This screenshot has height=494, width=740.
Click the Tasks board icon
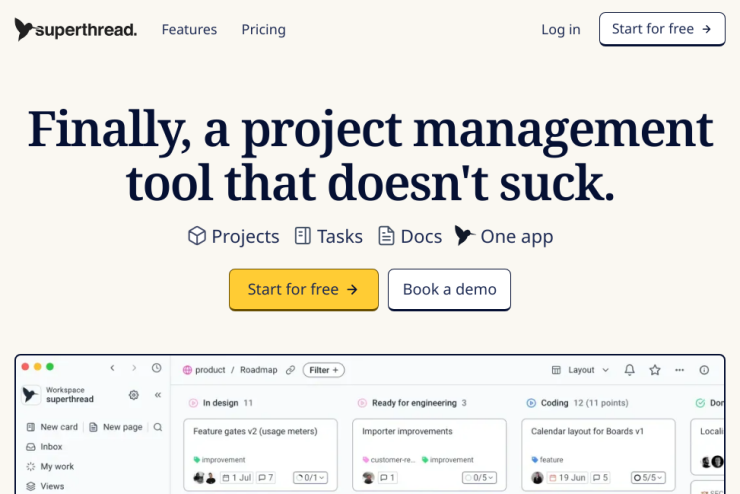point(303,235)
